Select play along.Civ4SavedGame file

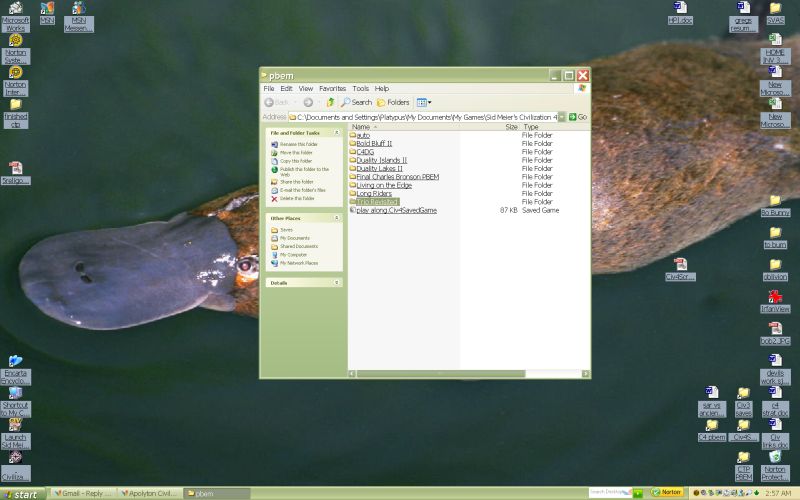click(396, 210)
